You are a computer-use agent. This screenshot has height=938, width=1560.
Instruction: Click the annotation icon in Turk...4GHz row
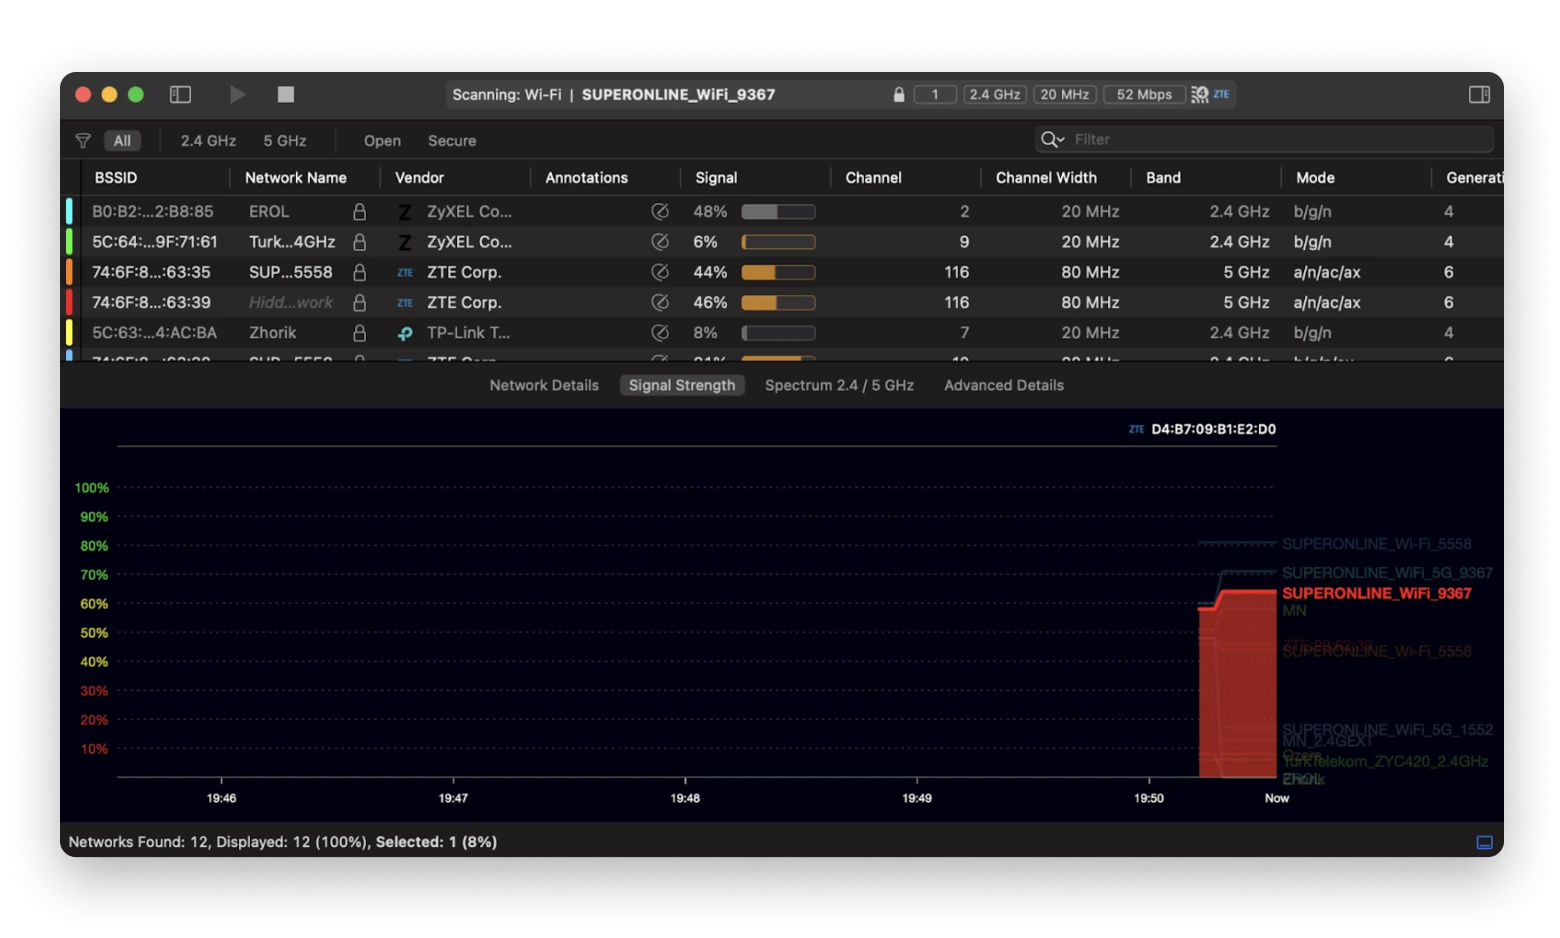pos(660,241)
